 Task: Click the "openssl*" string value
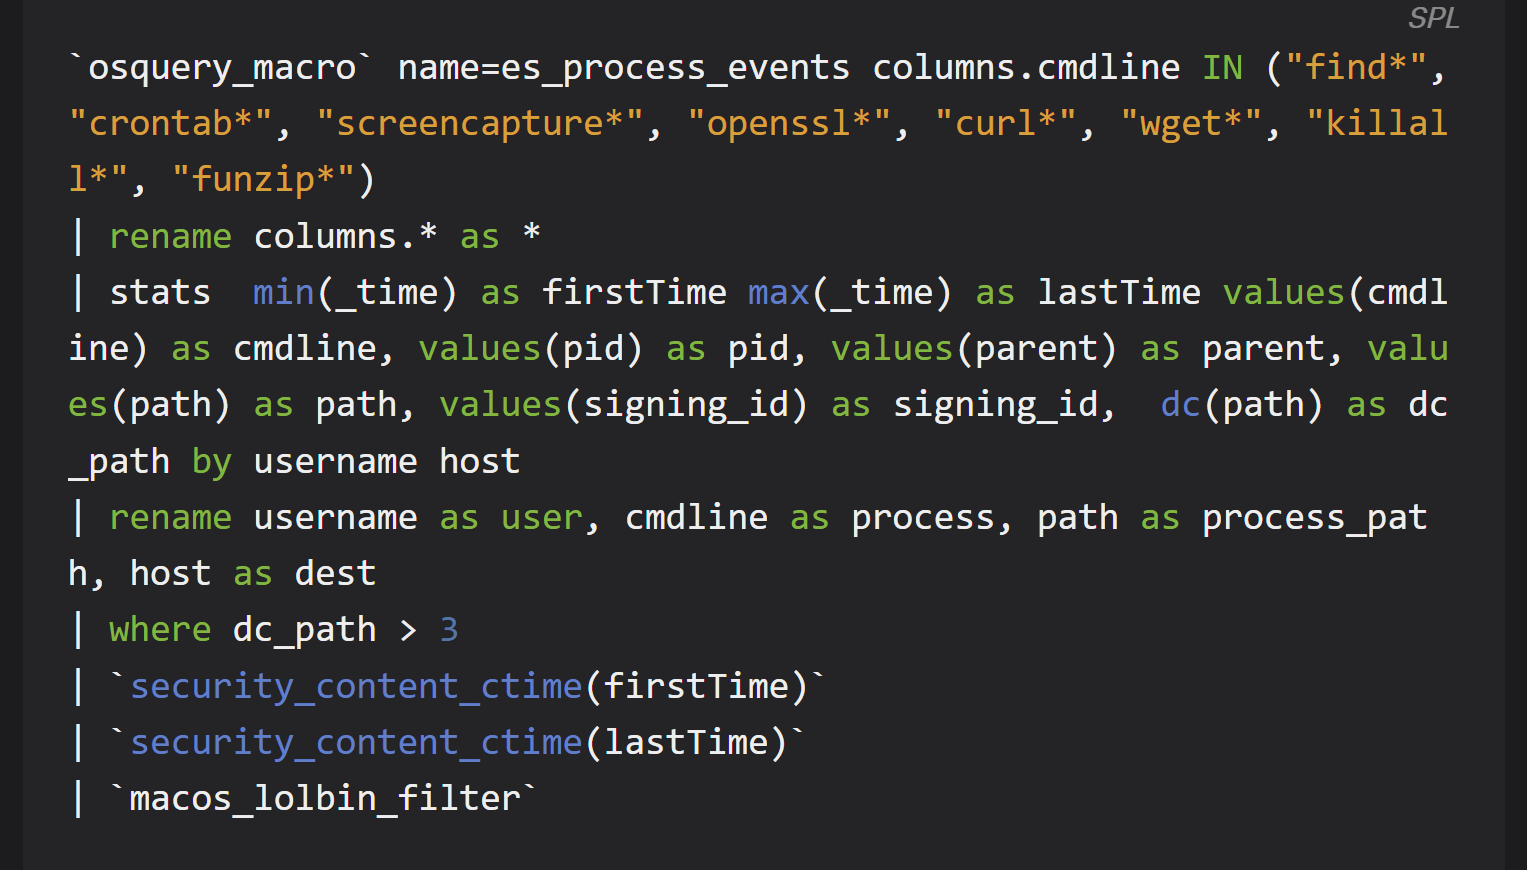[788, 124]
